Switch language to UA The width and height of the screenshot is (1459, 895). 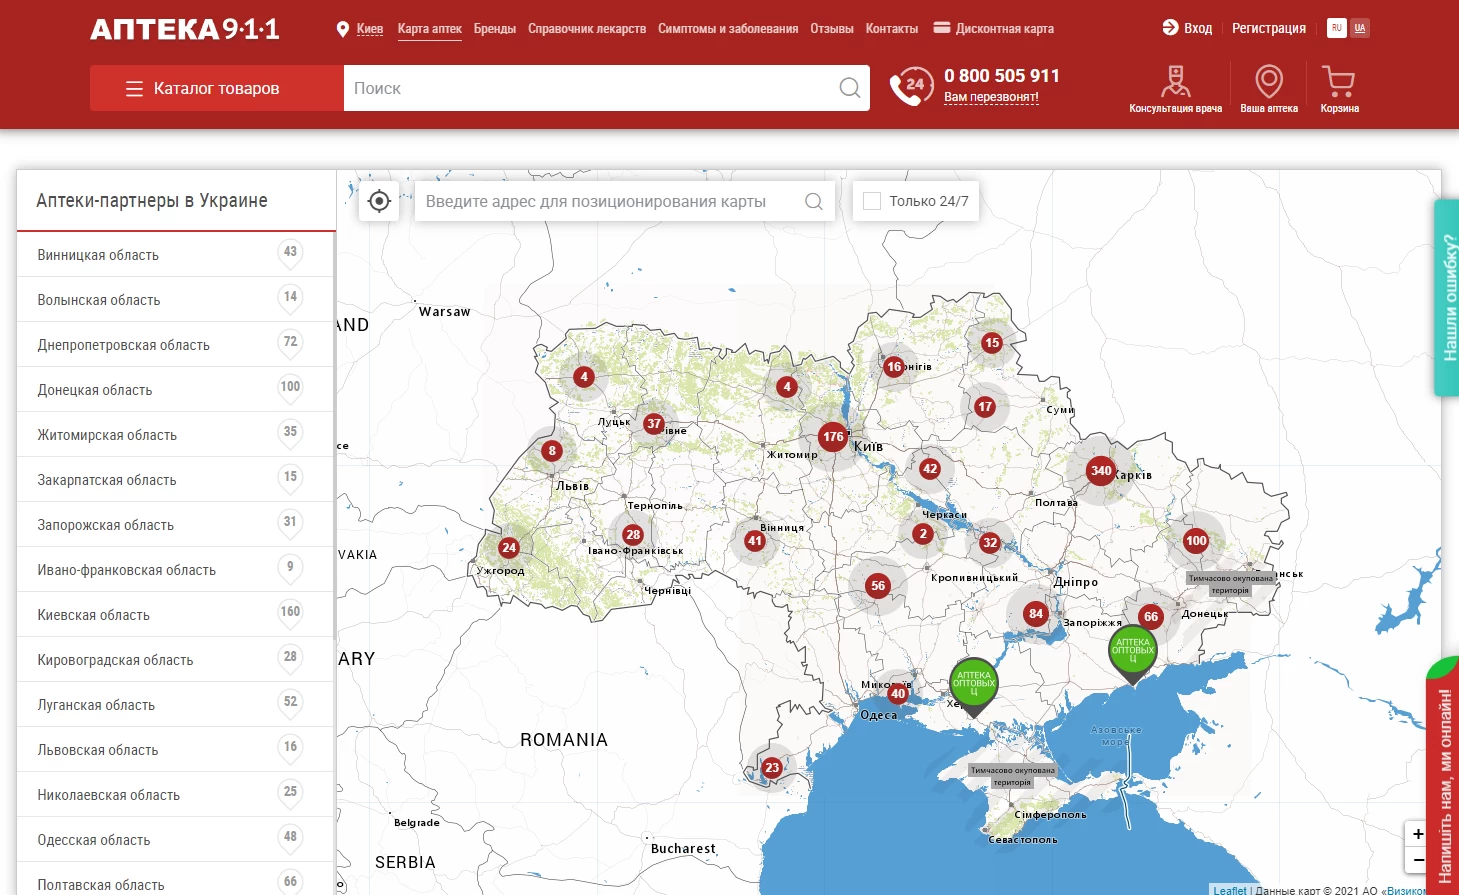tap(1360, 28)
